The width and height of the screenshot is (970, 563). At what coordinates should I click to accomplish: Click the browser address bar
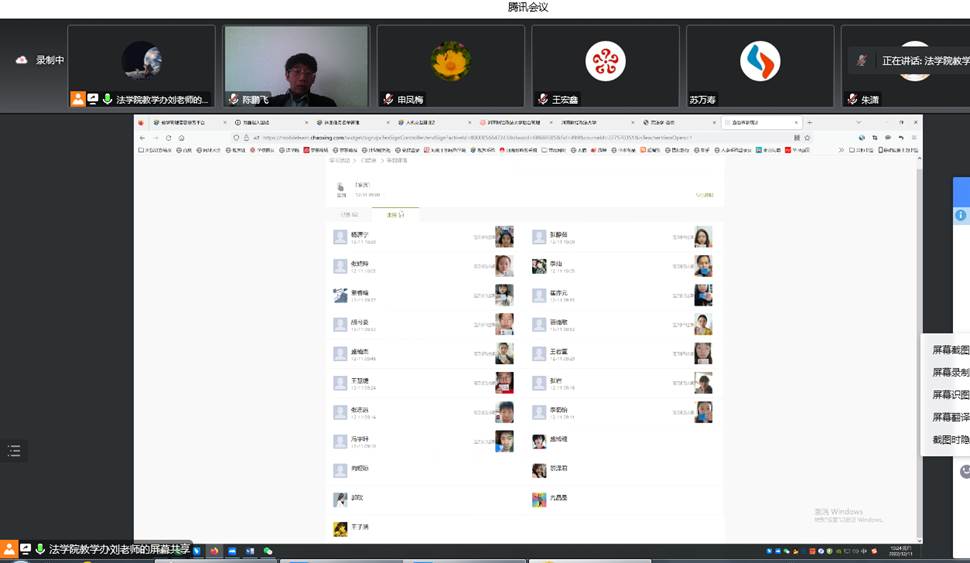coord(500,137)
